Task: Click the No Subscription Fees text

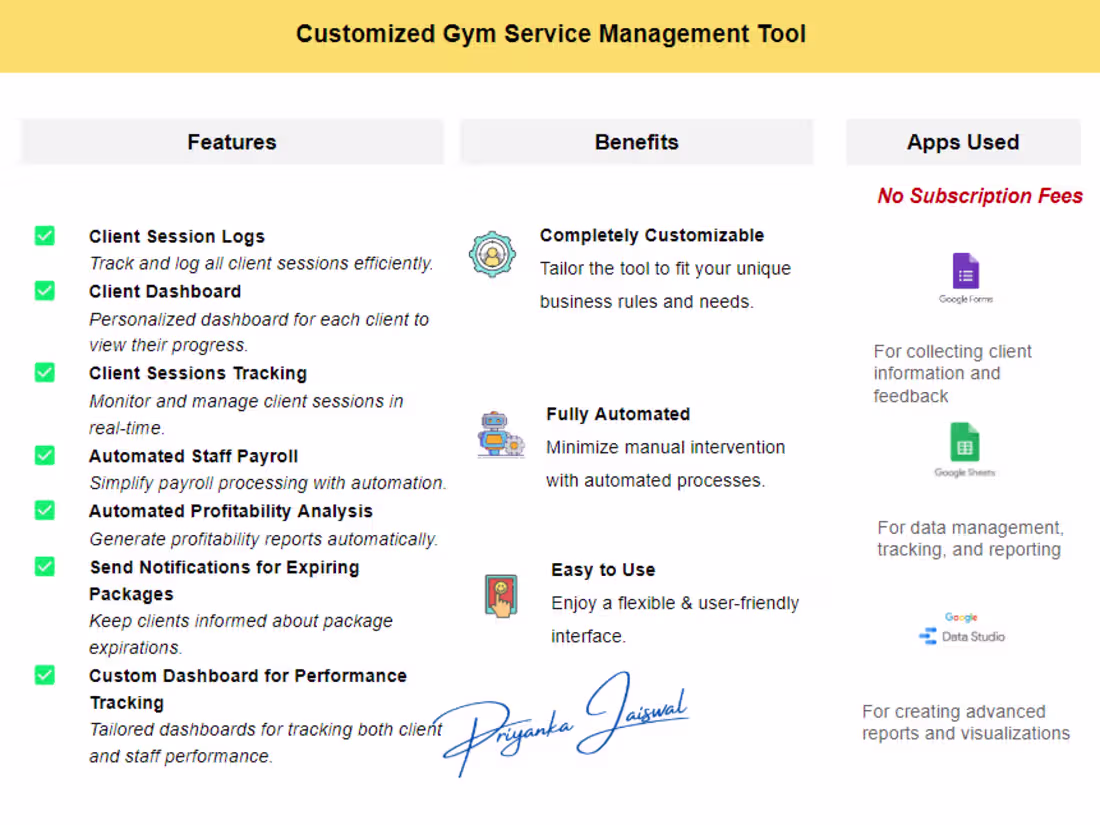Action: point(979,196)
